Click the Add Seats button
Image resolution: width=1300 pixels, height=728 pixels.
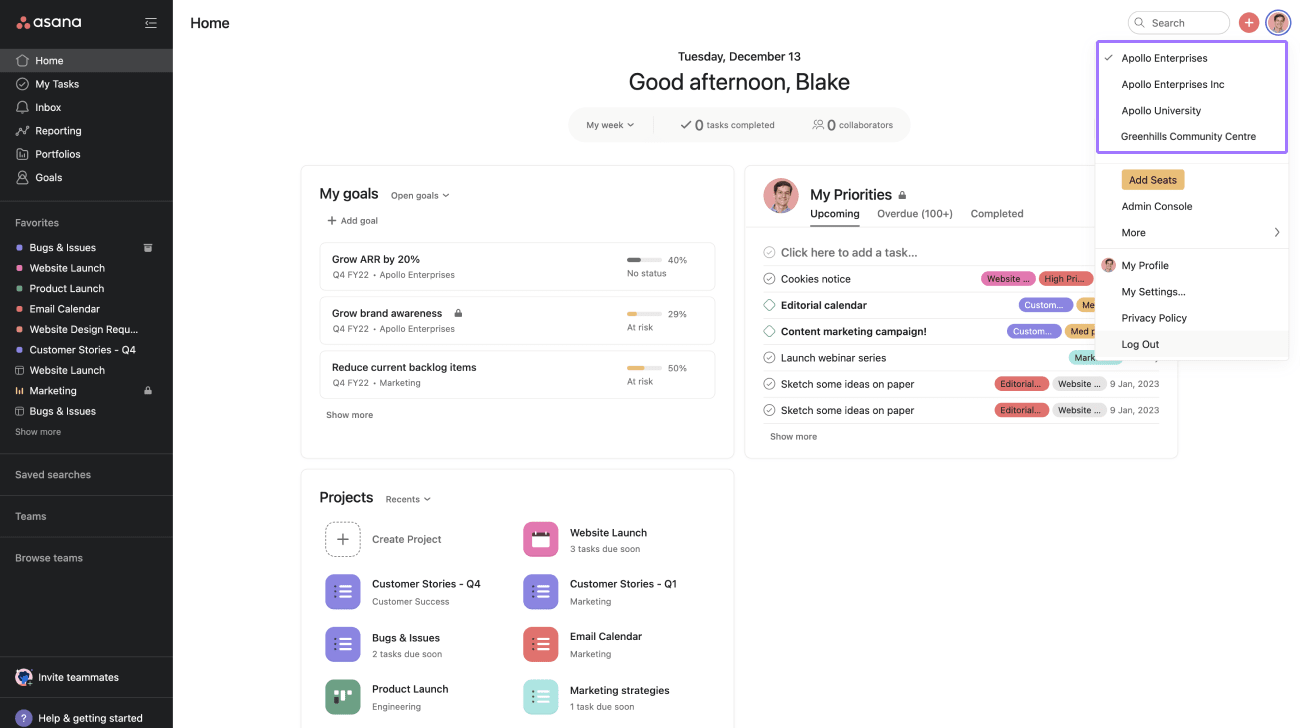click(x=1153, y=180)
